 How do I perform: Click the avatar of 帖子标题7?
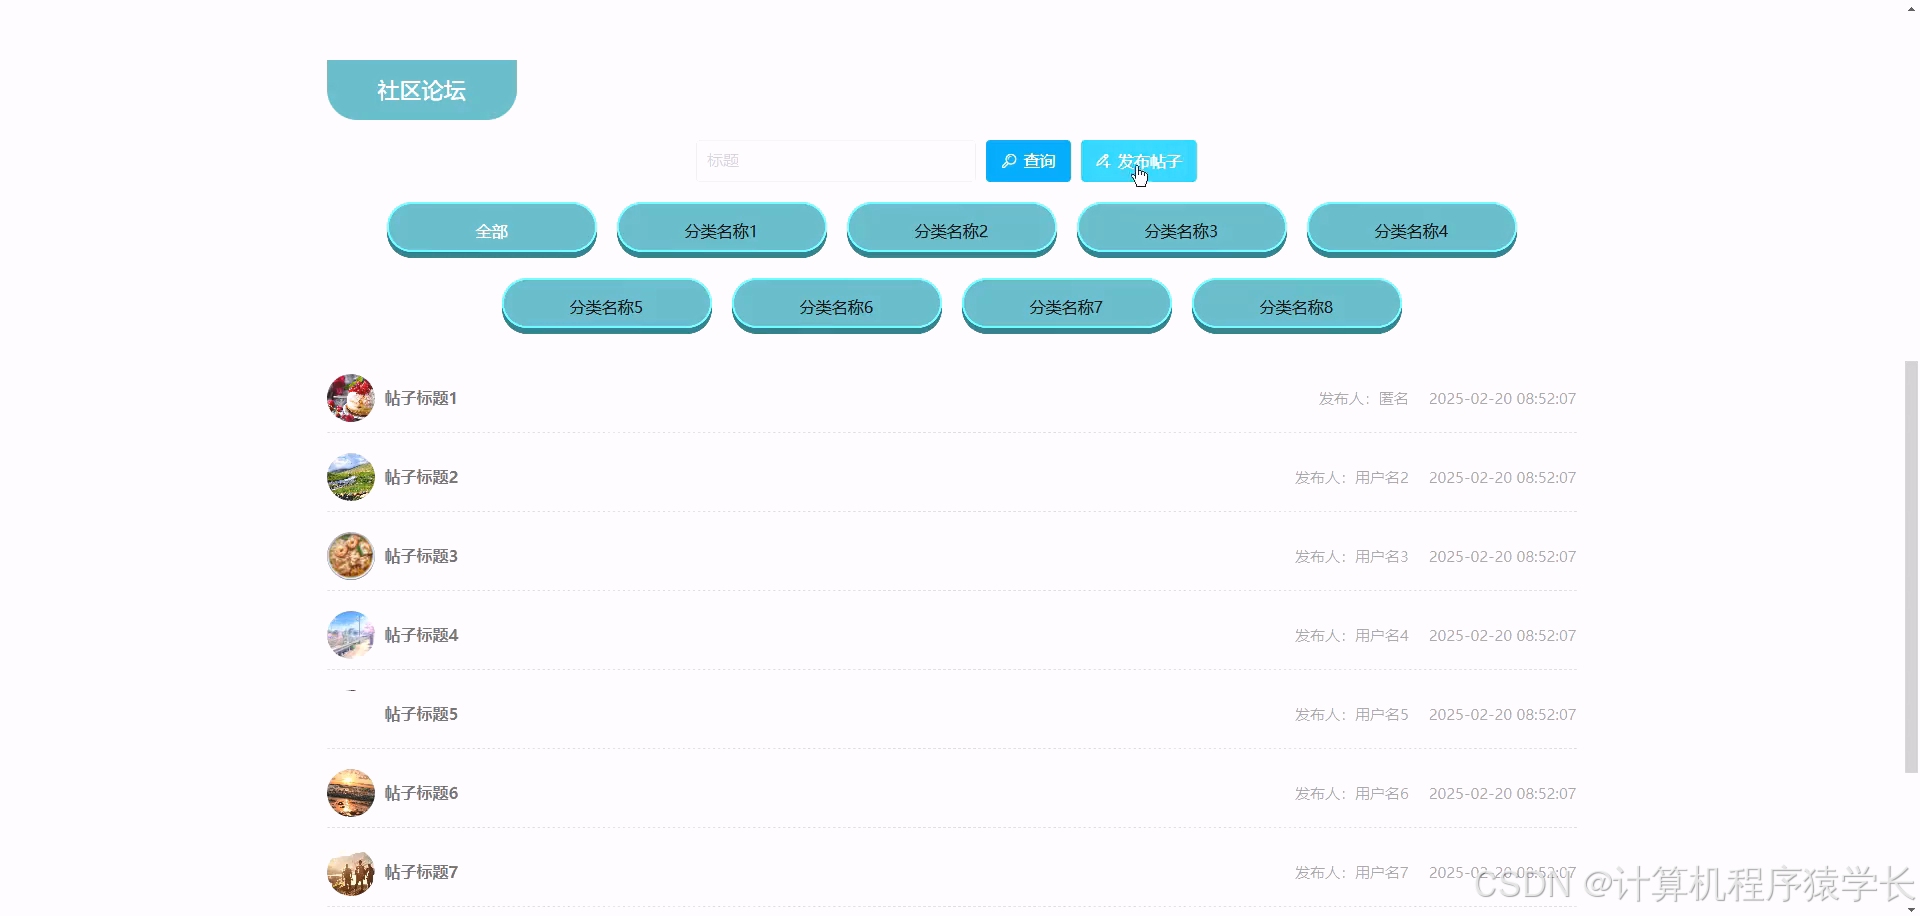[351, 872]
